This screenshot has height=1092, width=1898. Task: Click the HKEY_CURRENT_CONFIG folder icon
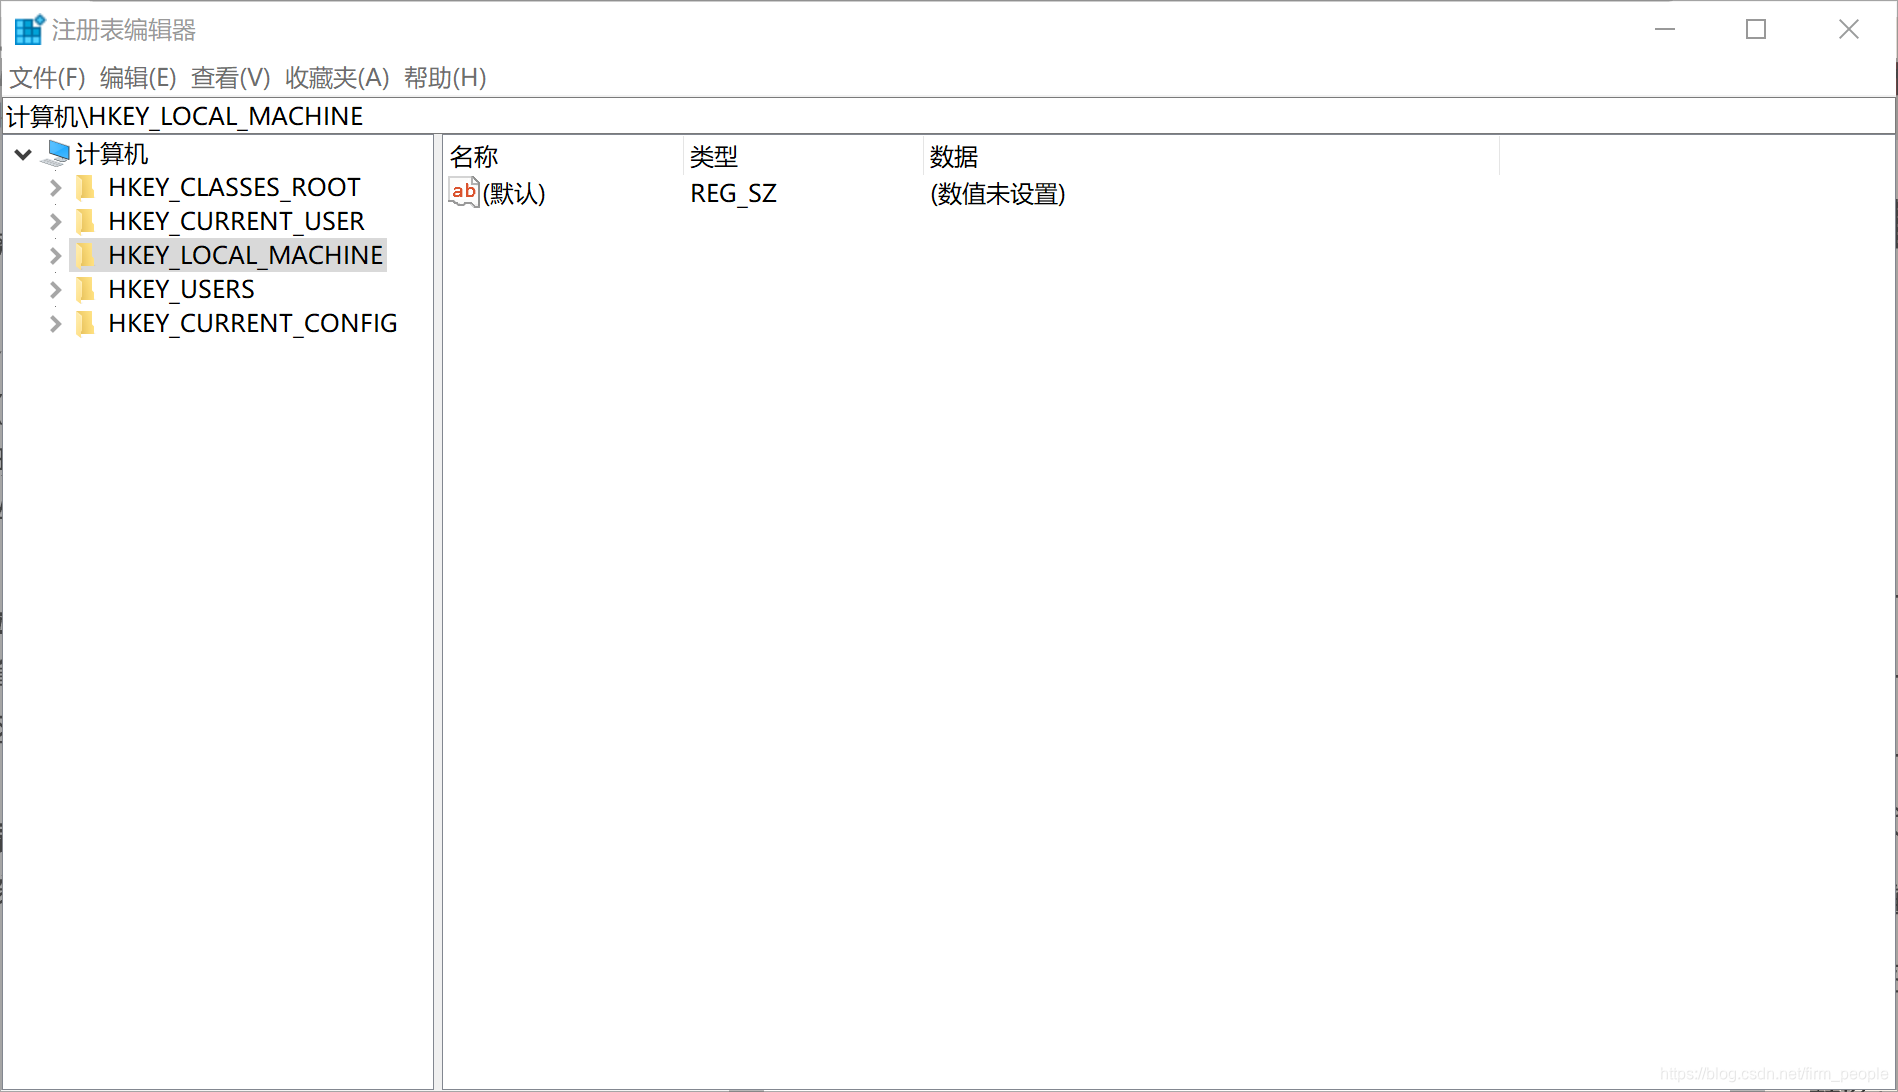coord(86,323)
